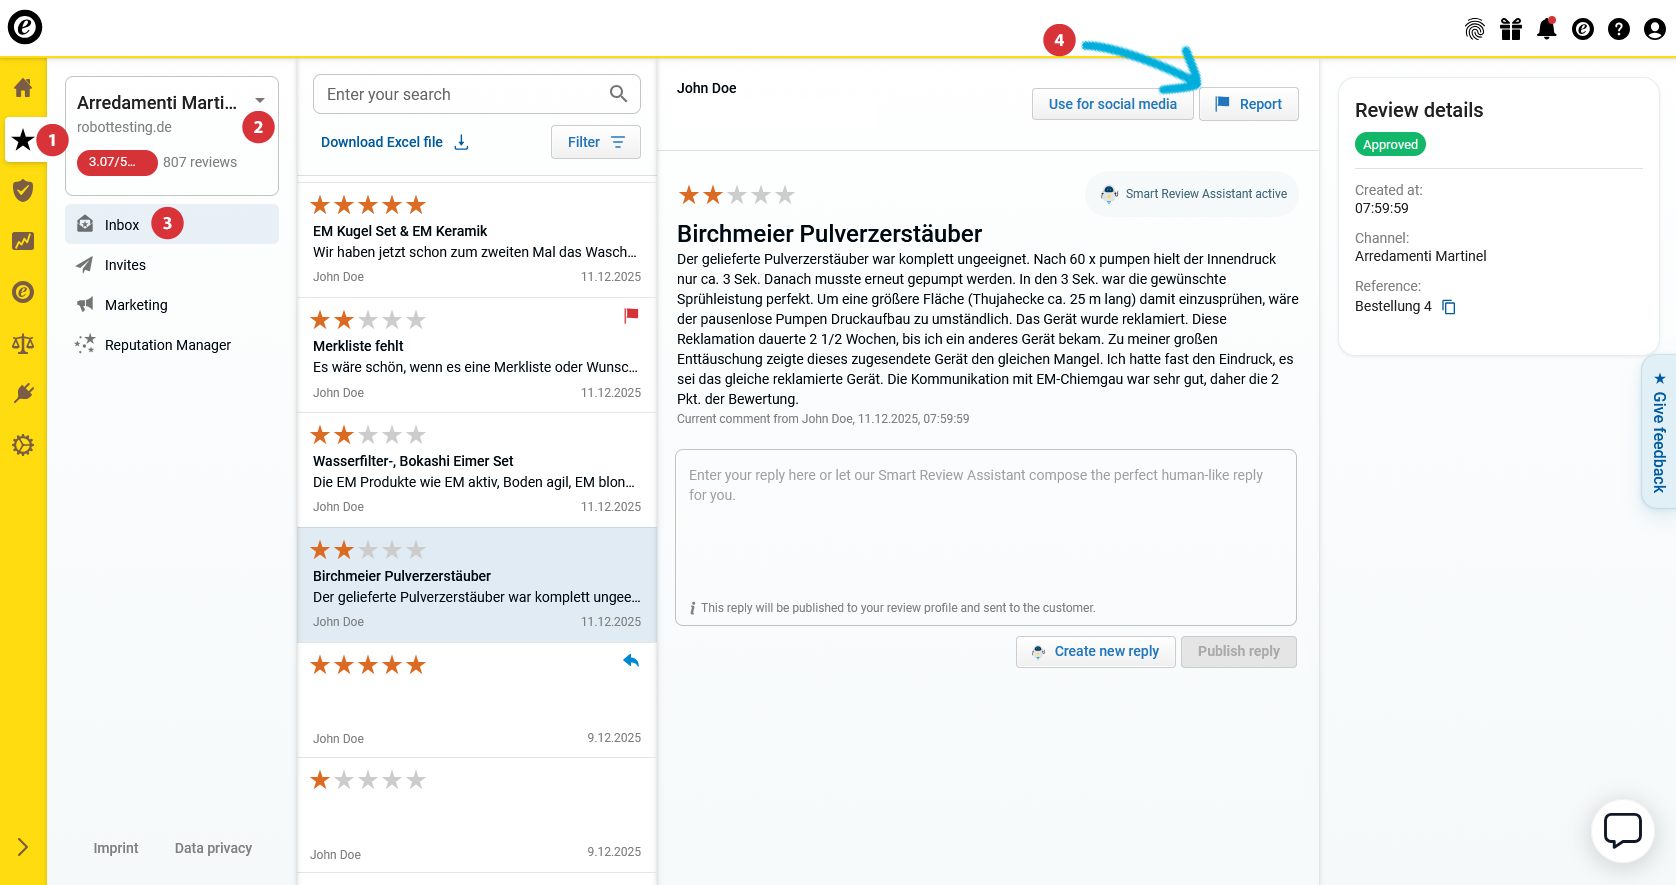Copy the Bestellung 4 reference
Screen dimensions: 1676x885
pyautogui.click(x=1449, y=307)
